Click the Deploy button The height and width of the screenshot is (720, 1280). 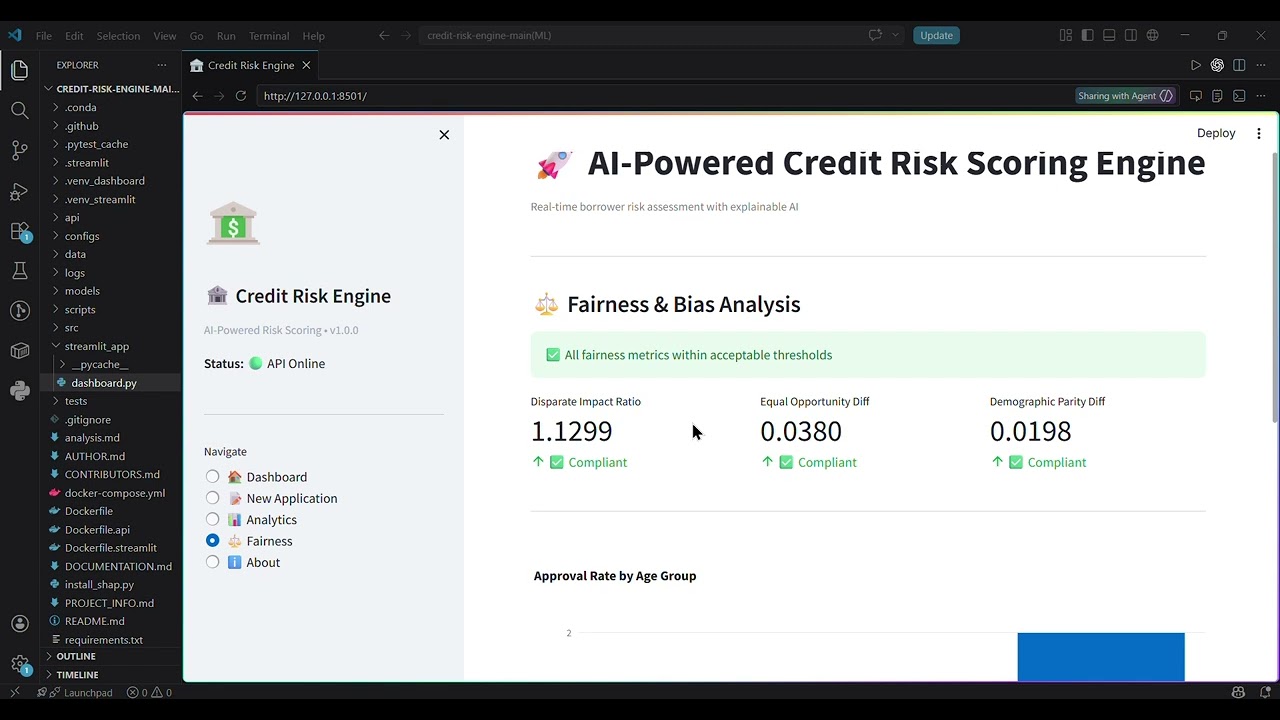pos(1216,133)
